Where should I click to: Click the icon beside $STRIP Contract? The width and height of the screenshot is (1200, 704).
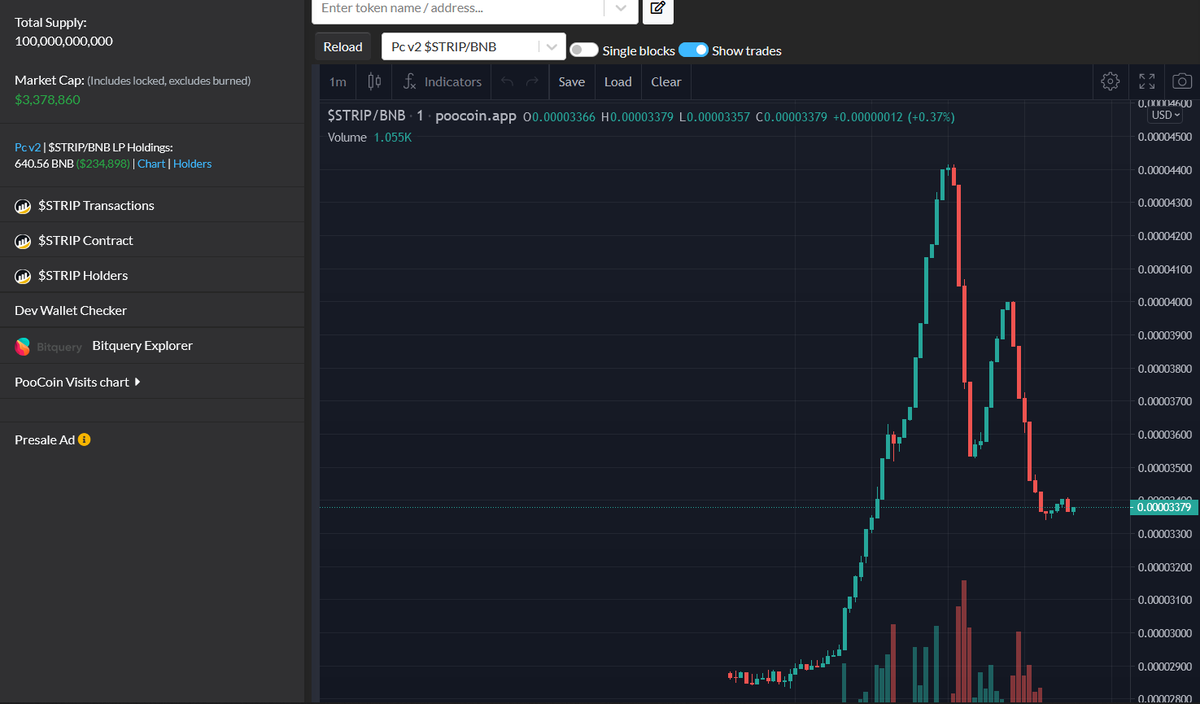(23, 241)
